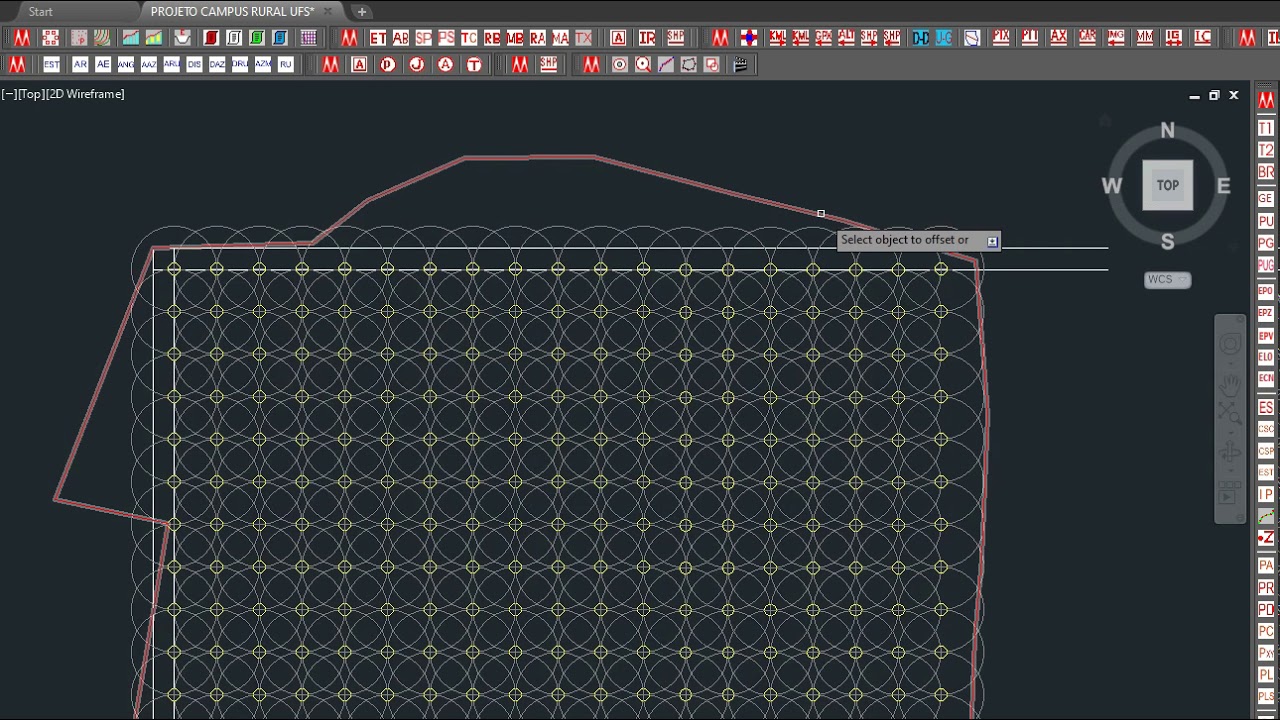
Task: Click the ANG toolbar icon
Action: [126, 64]
